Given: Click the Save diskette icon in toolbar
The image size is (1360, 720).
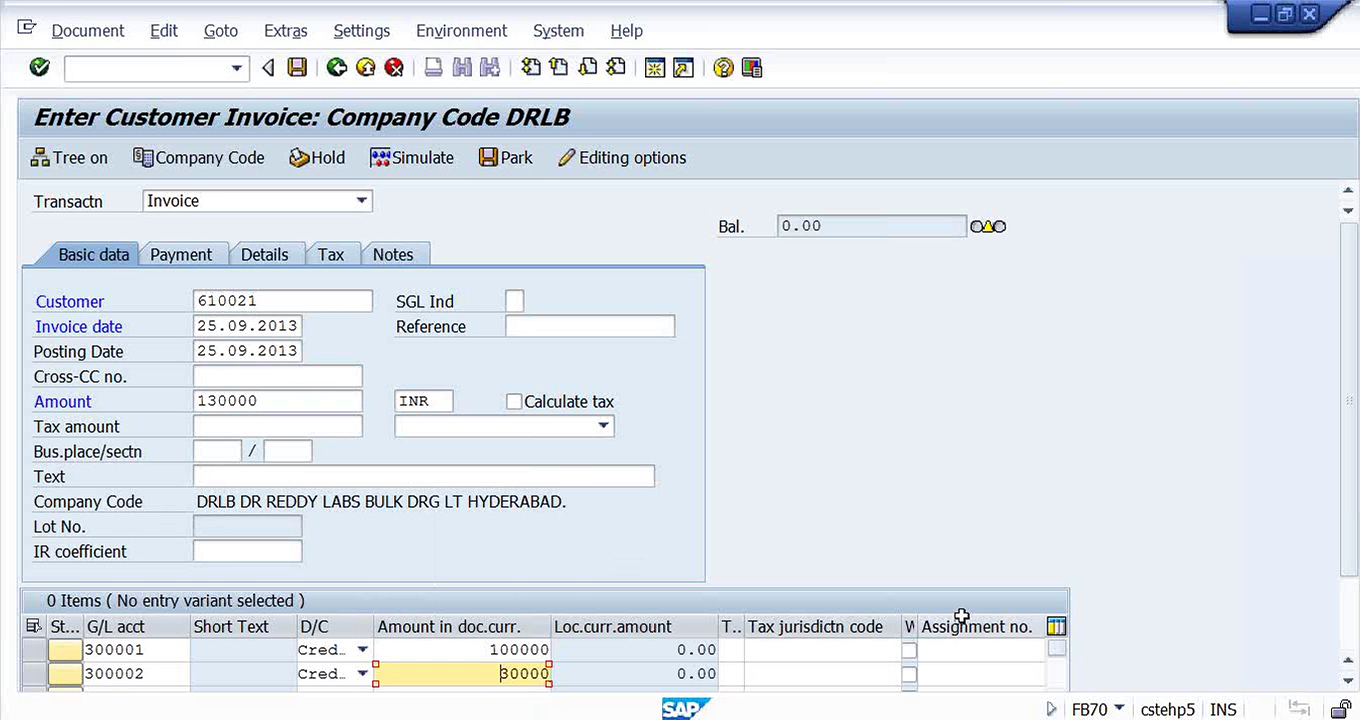Looking at the screenshot, I should click(x=297, y=68).
